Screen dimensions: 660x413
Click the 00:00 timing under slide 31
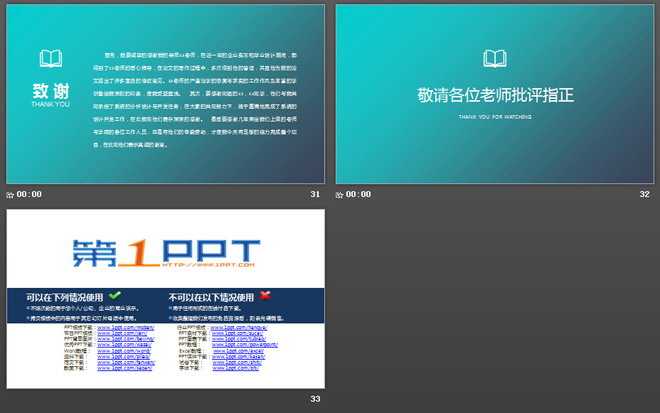(x=29, y=195)
